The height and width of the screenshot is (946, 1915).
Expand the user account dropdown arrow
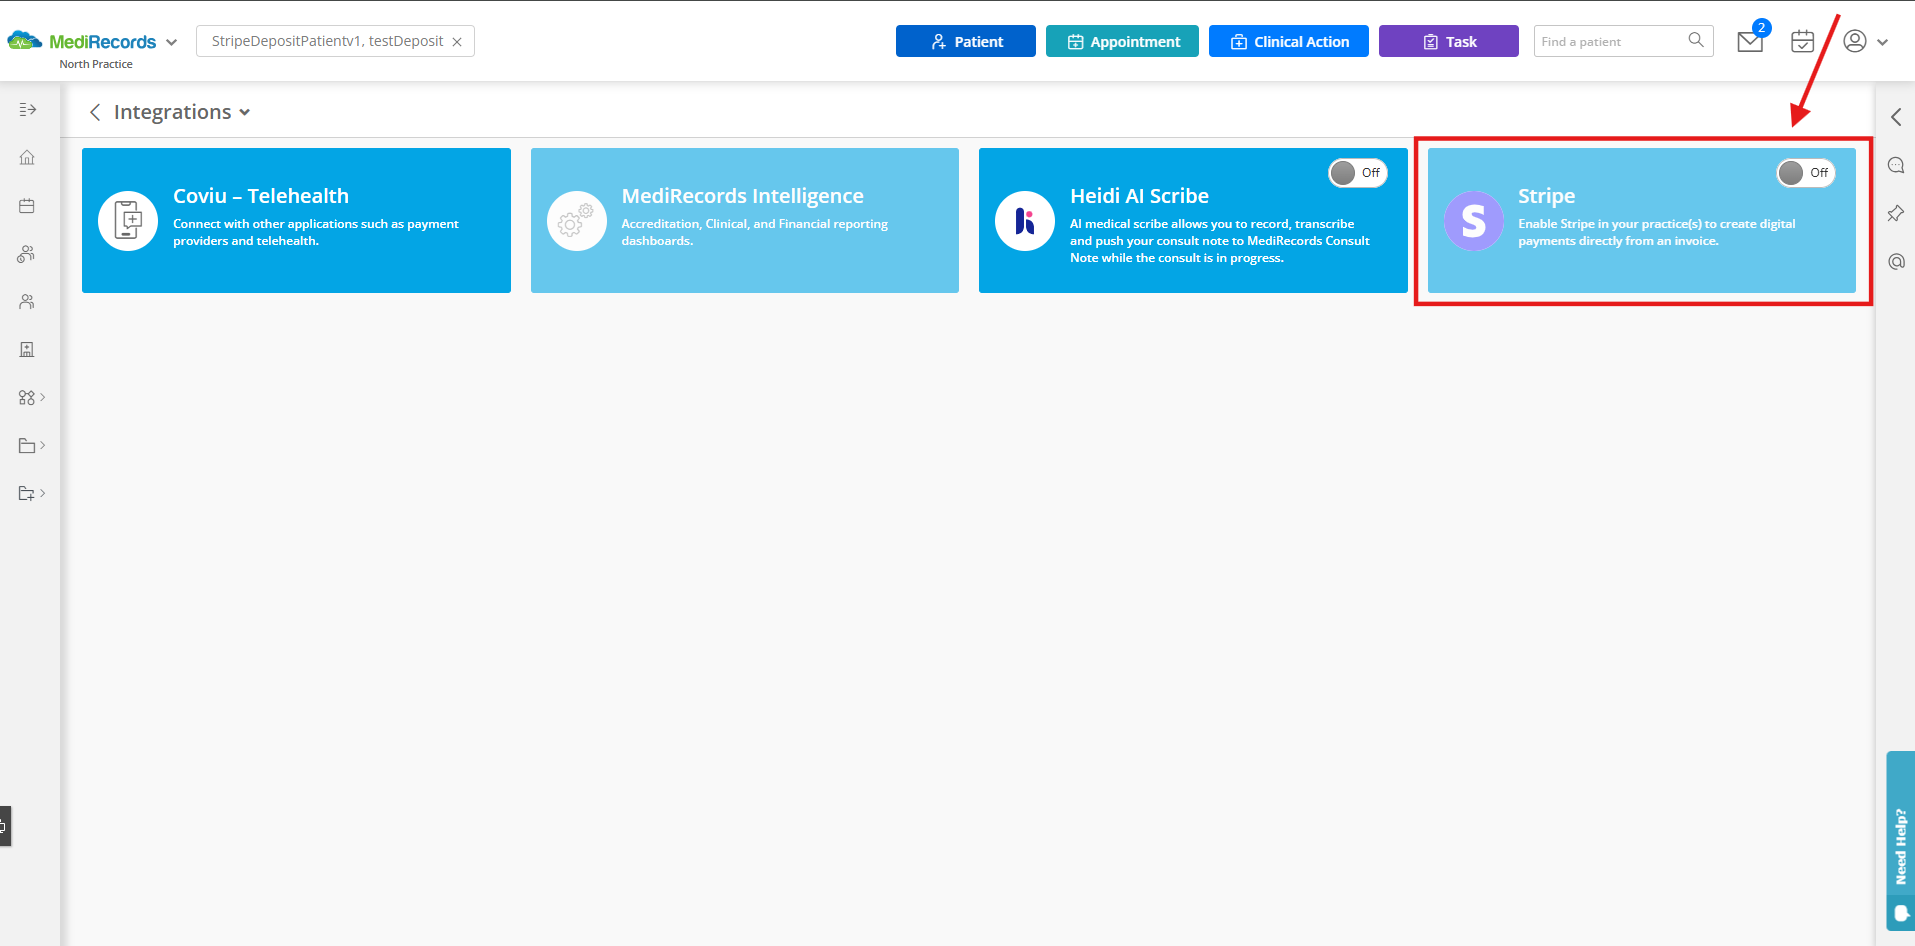(x=1883, y=42)
